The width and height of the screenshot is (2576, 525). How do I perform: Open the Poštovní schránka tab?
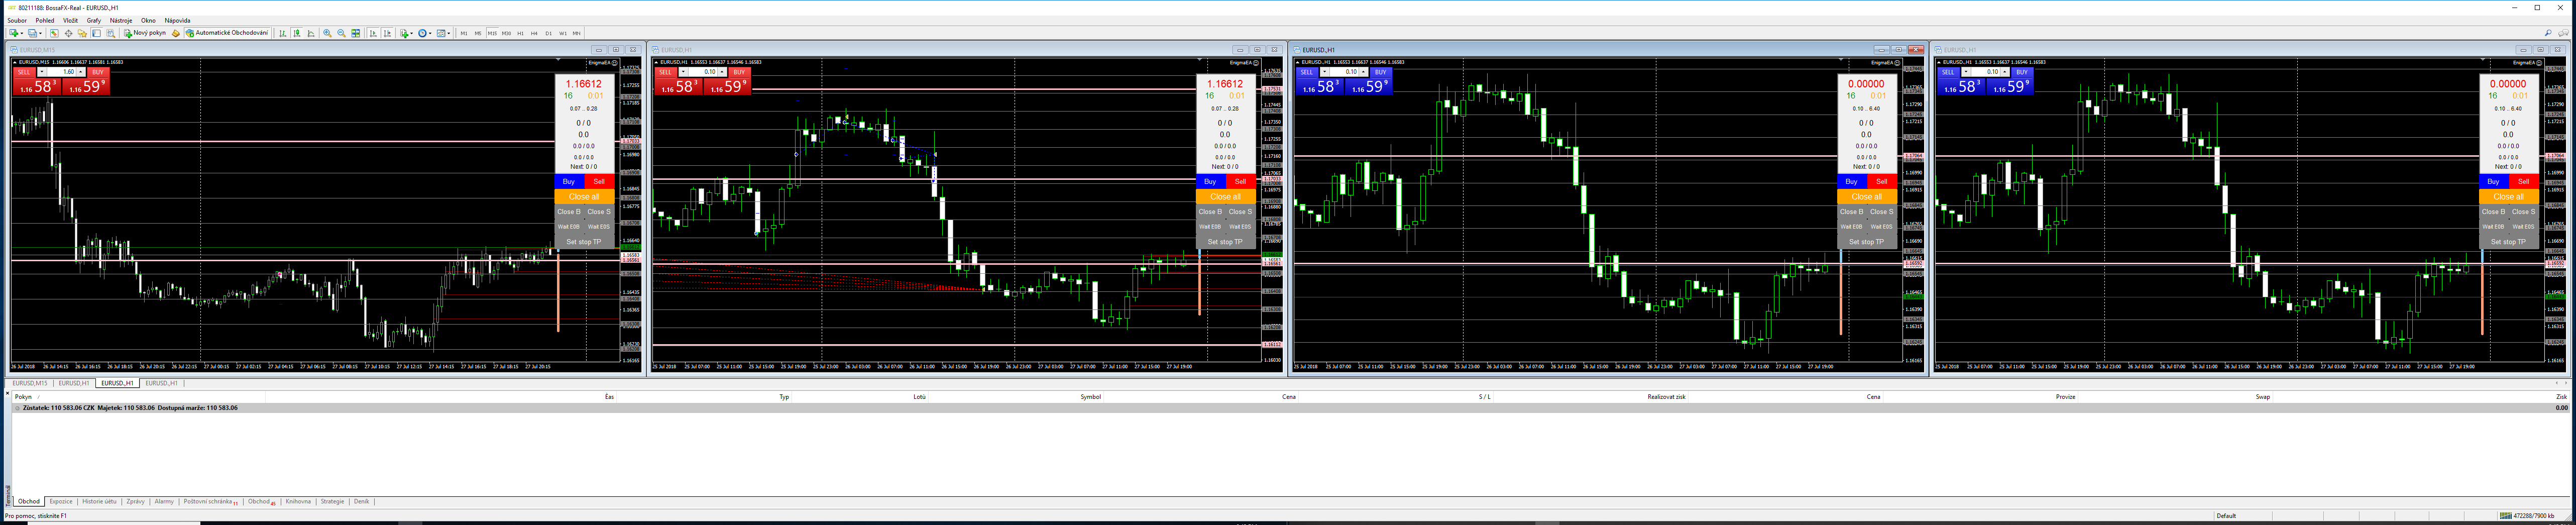(210, 502)
